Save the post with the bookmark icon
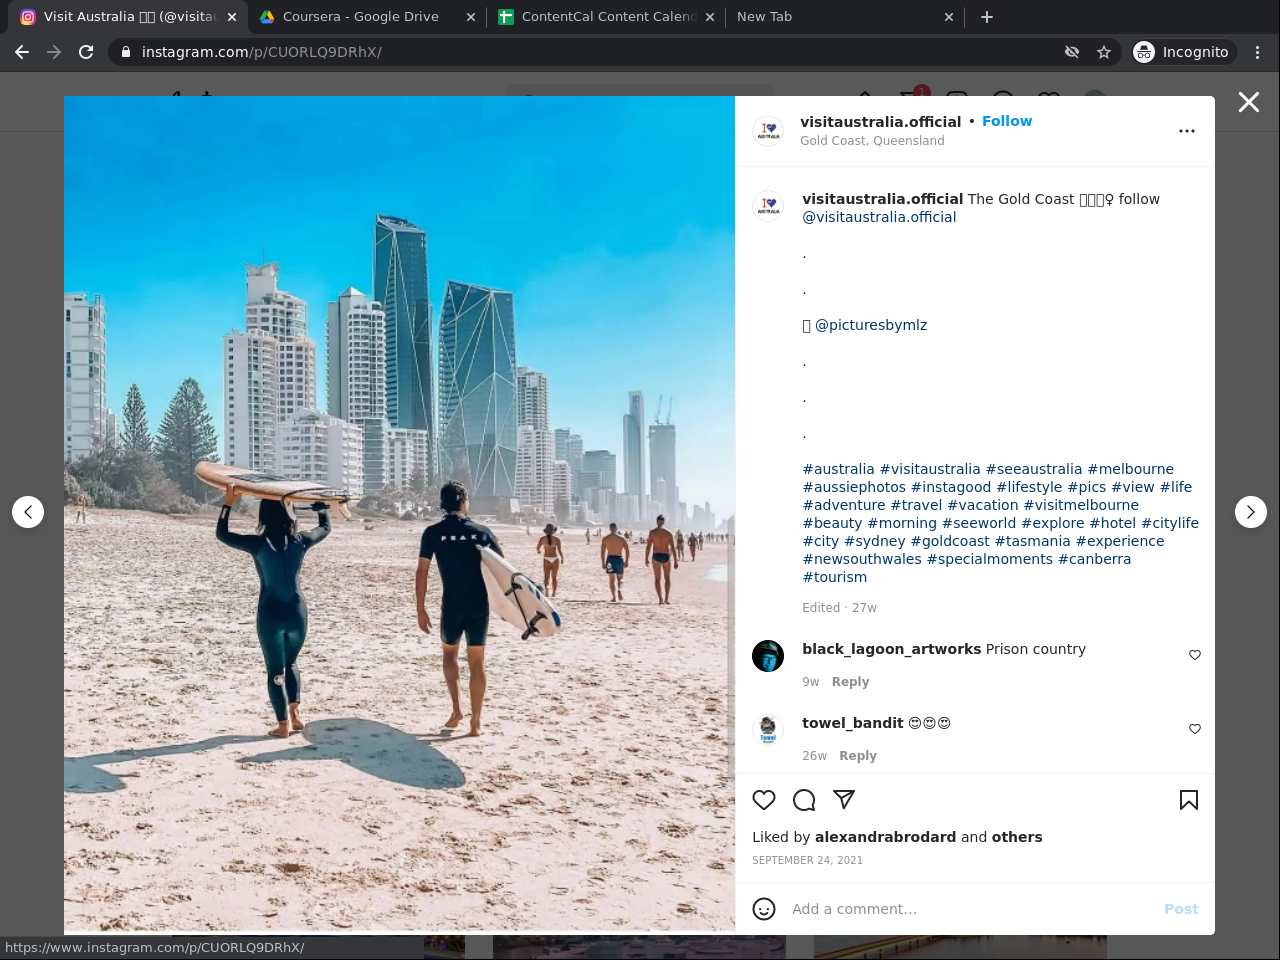 pyautogui.click(x=1189, y=800)
